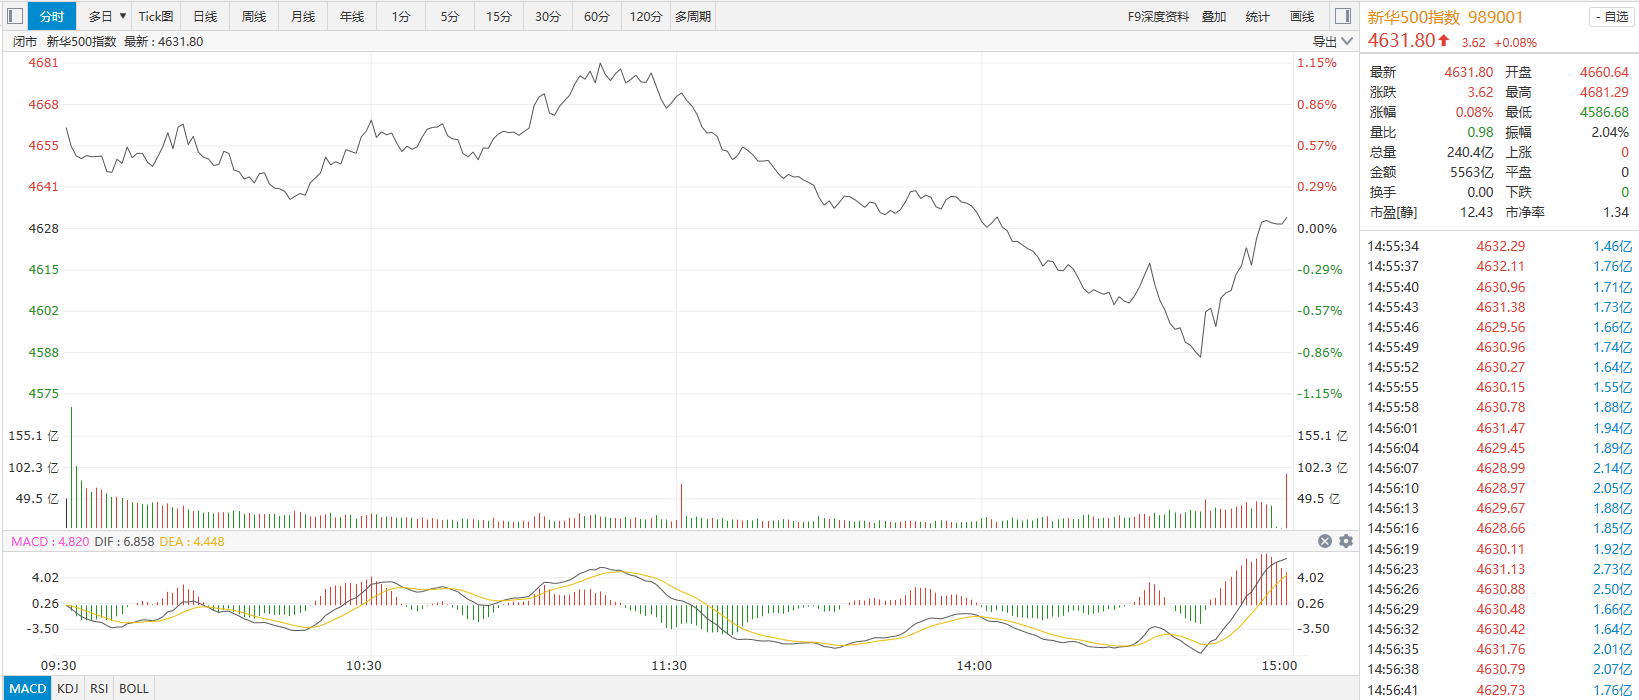Open MACD indicator settings gear
Viewport: 1639px width, 700px height.
[x=1346, y=541]
